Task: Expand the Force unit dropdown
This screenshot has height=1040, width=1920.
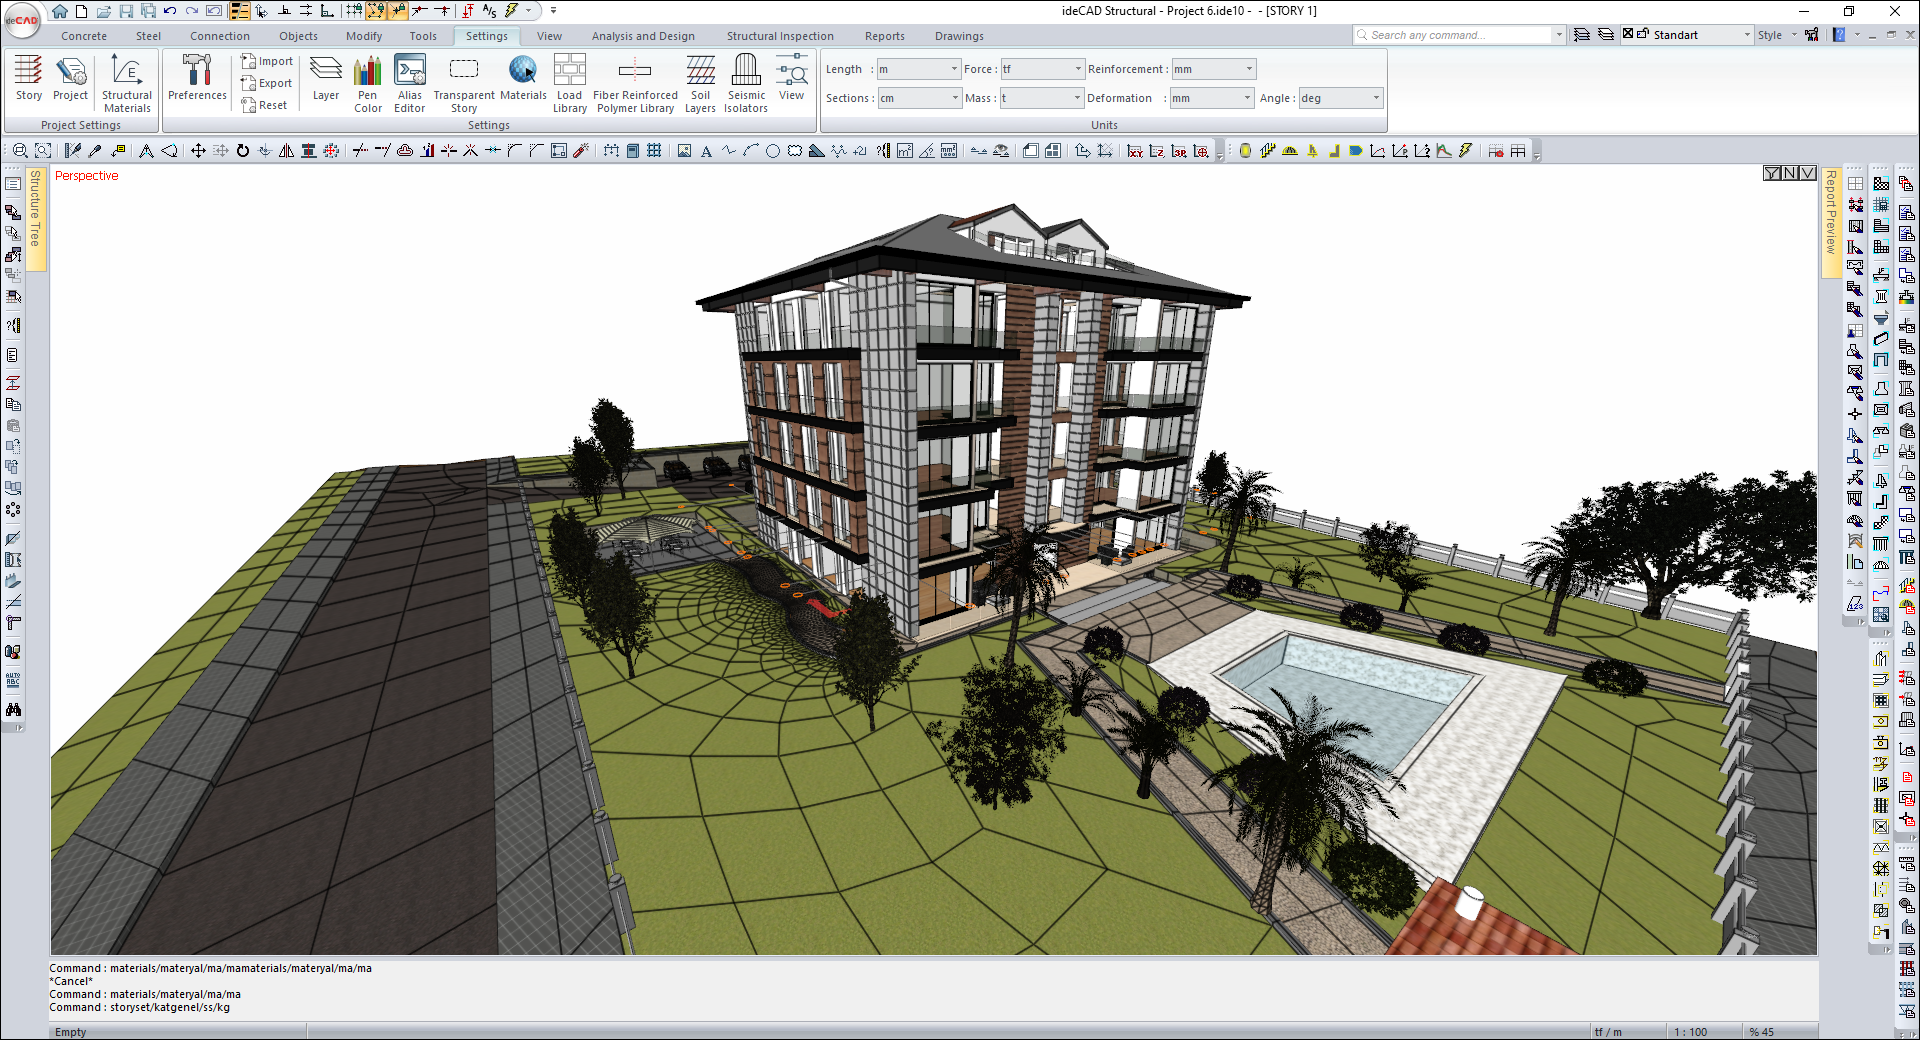Action: pos(1078,69)
